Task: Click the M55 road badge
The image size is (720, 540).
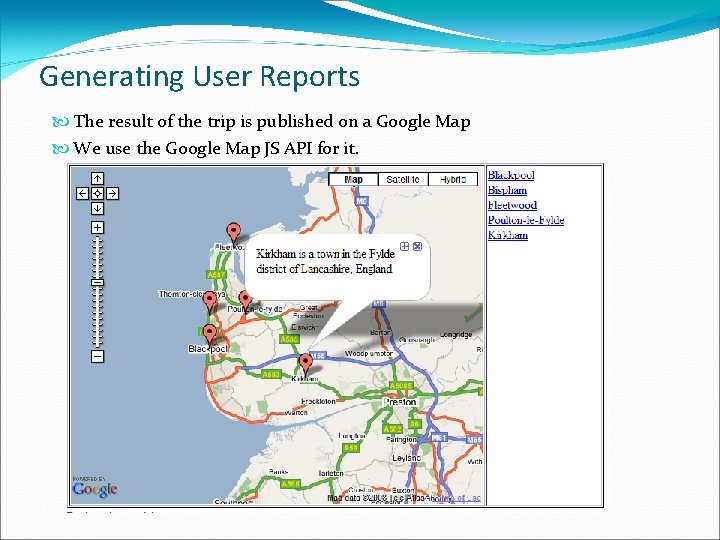Action: click(318, 355)
